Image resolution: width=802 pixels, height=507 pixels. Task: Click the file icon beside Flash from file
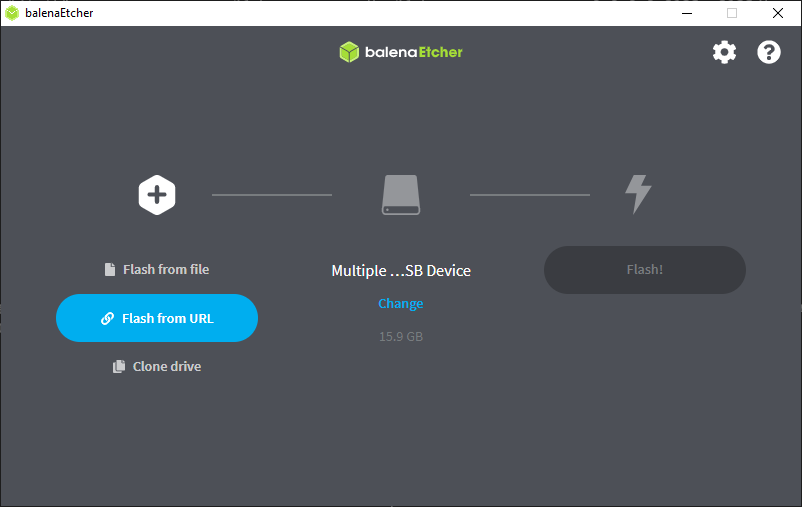pyautogui.click(x=110, y=270)
